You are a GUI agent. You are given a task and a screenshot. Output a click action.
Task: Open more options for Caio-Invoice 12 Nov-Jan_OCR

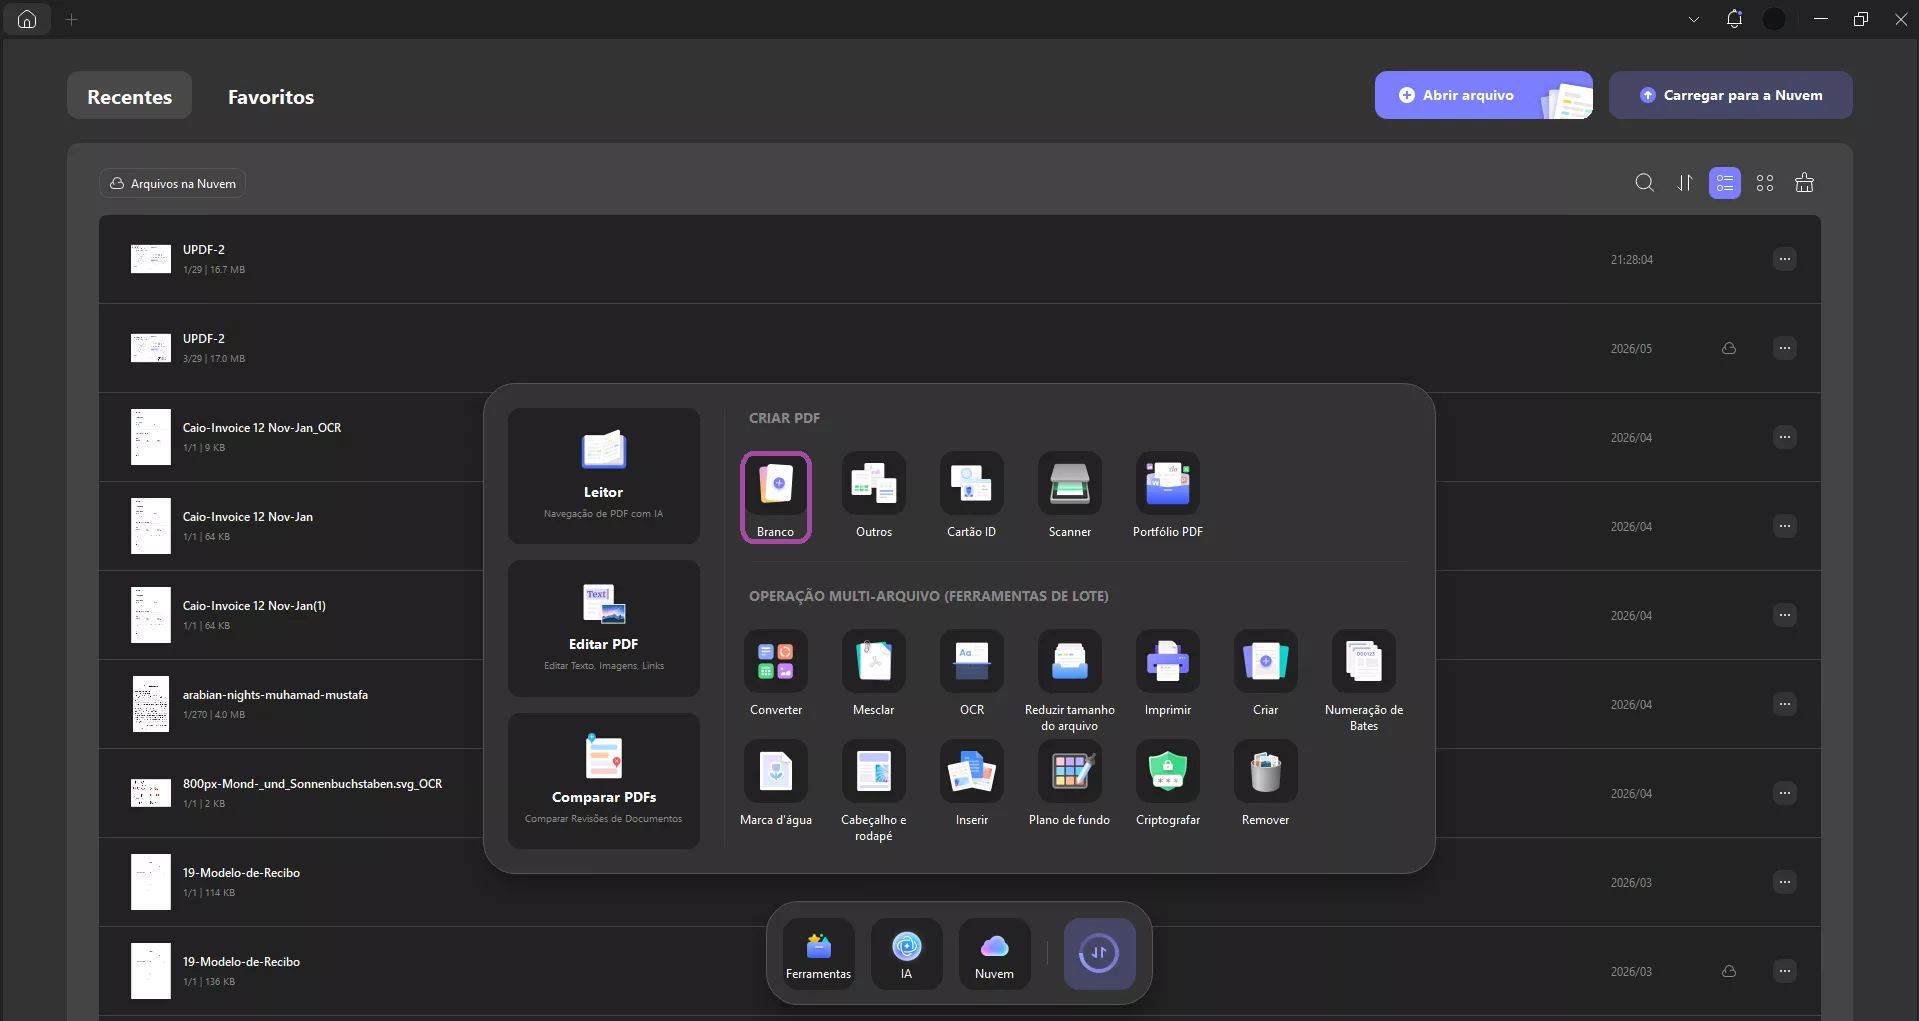(1785, 437)
